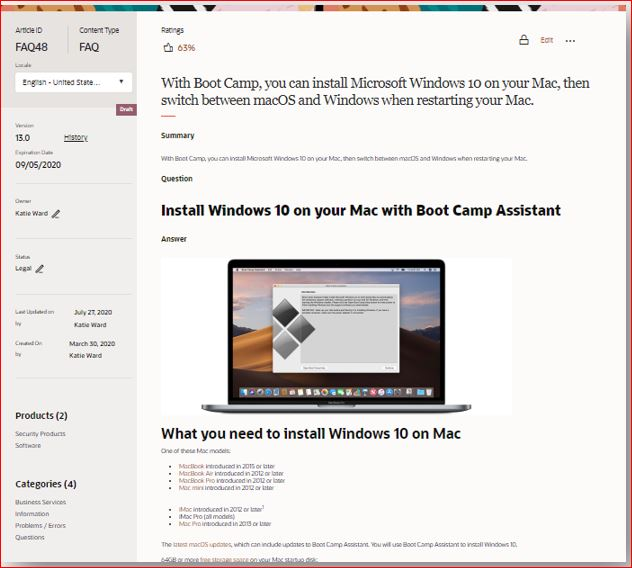Viewport: 632px width, 568px height.
Task: Click the pencil icon next to Legal status
Action: pos(40,269)
